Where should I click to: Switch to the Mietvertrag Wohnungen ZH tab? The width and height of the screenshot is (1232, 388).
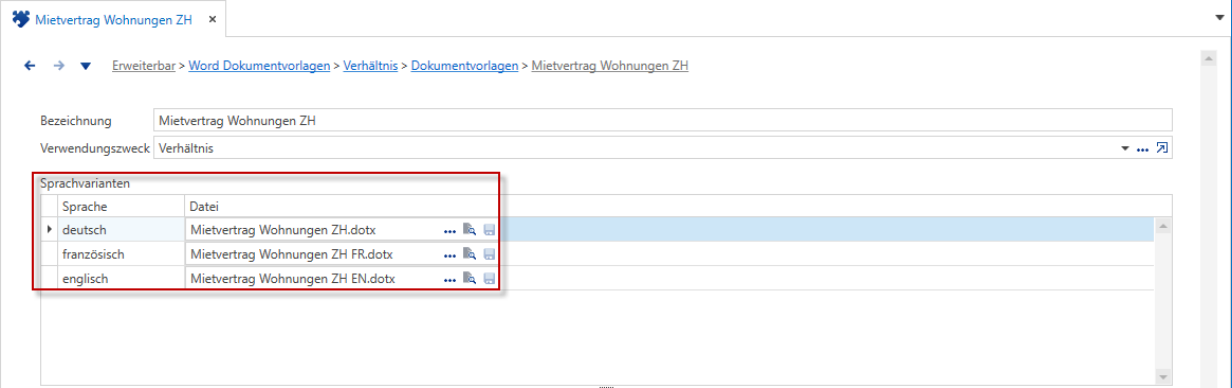point(113,20)
